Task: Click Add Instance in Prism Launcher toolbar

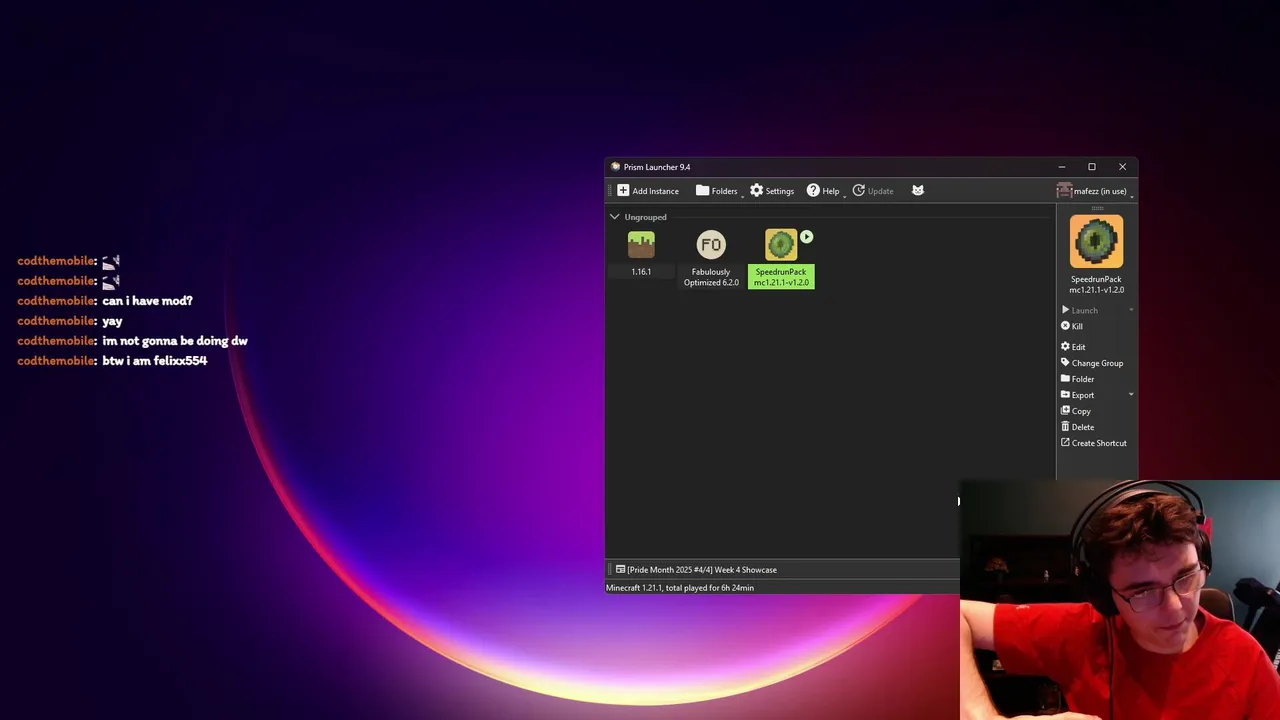Action: click(x=648, y=191)
